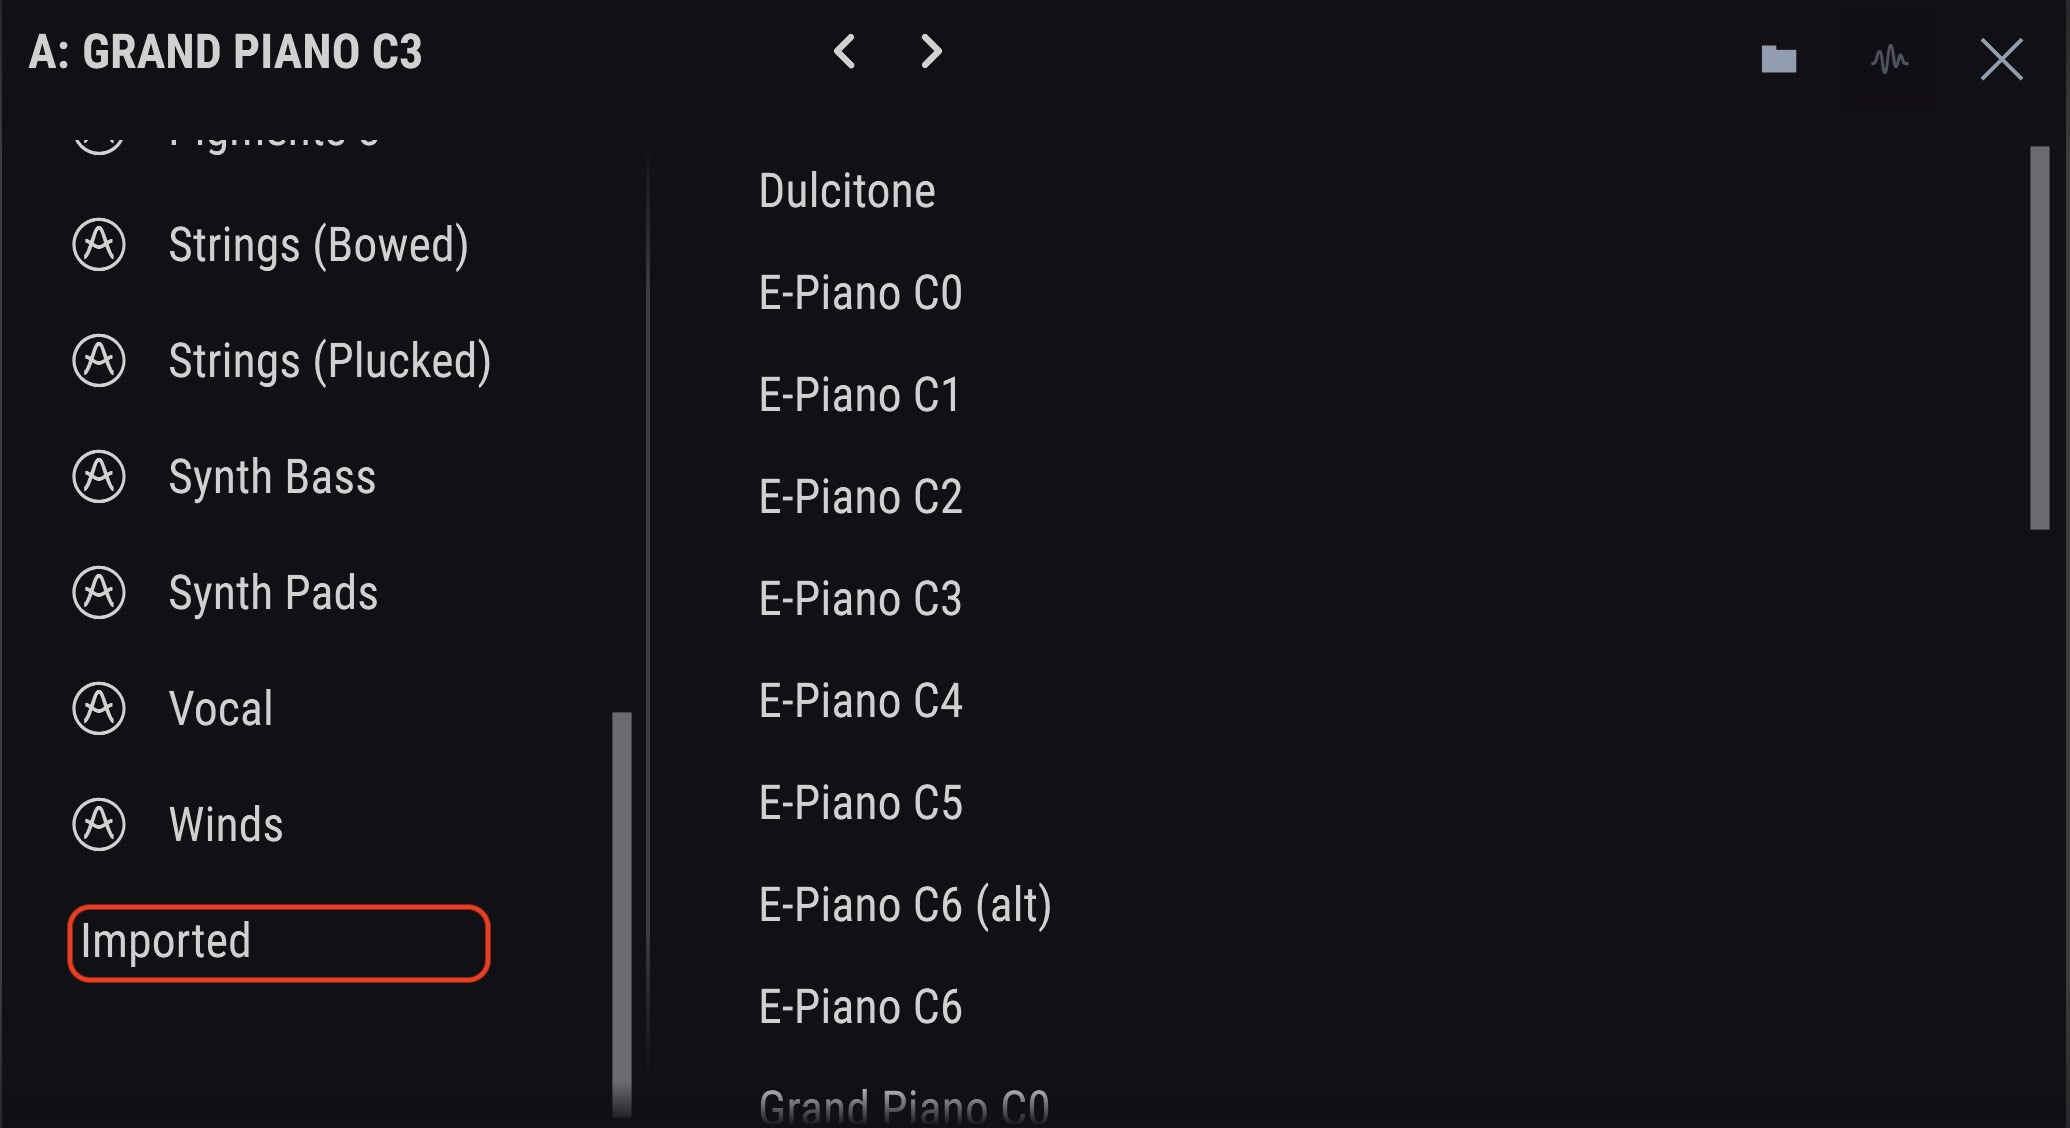
Task: Open the Synth Pads category
Action: pyautogui.click(x=273, y=593)
